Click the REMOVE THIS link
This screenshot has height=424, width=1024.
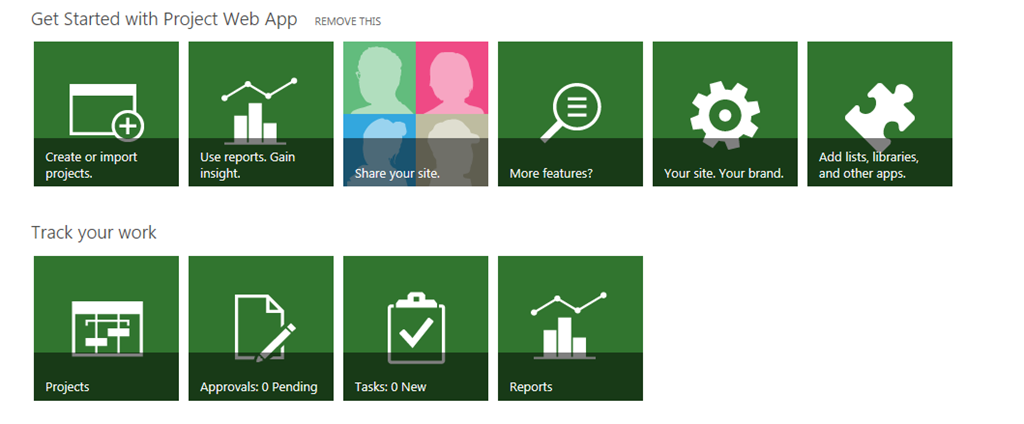(347, 22)
